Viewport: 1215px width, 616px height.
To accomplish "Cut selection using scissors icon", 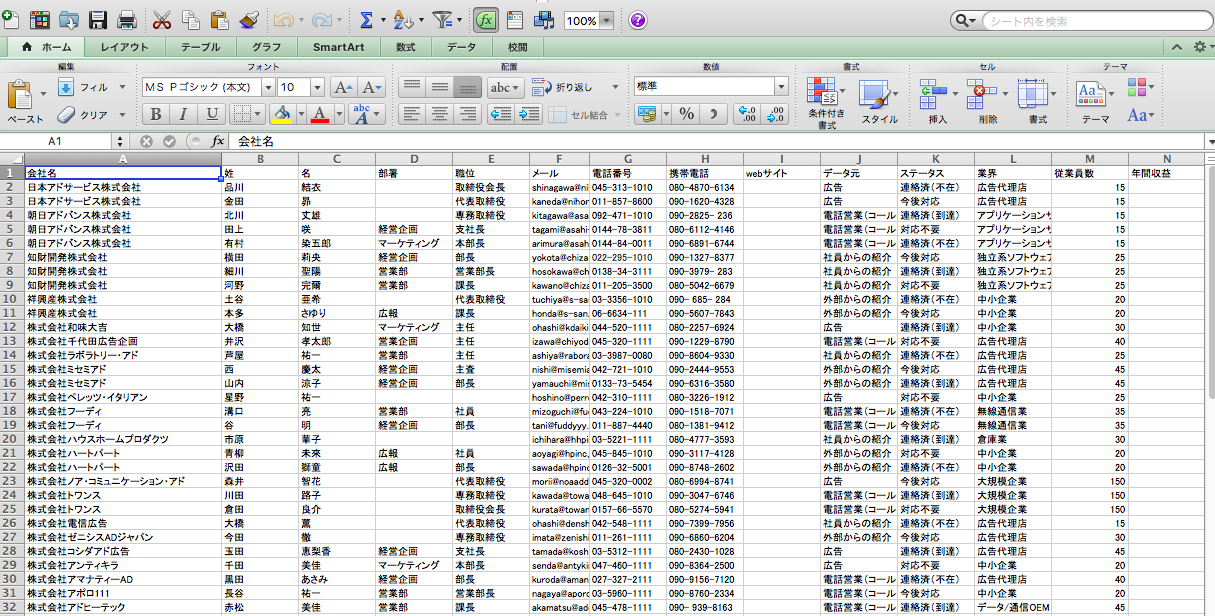I will pyautogui.click(x=163, y=19).
